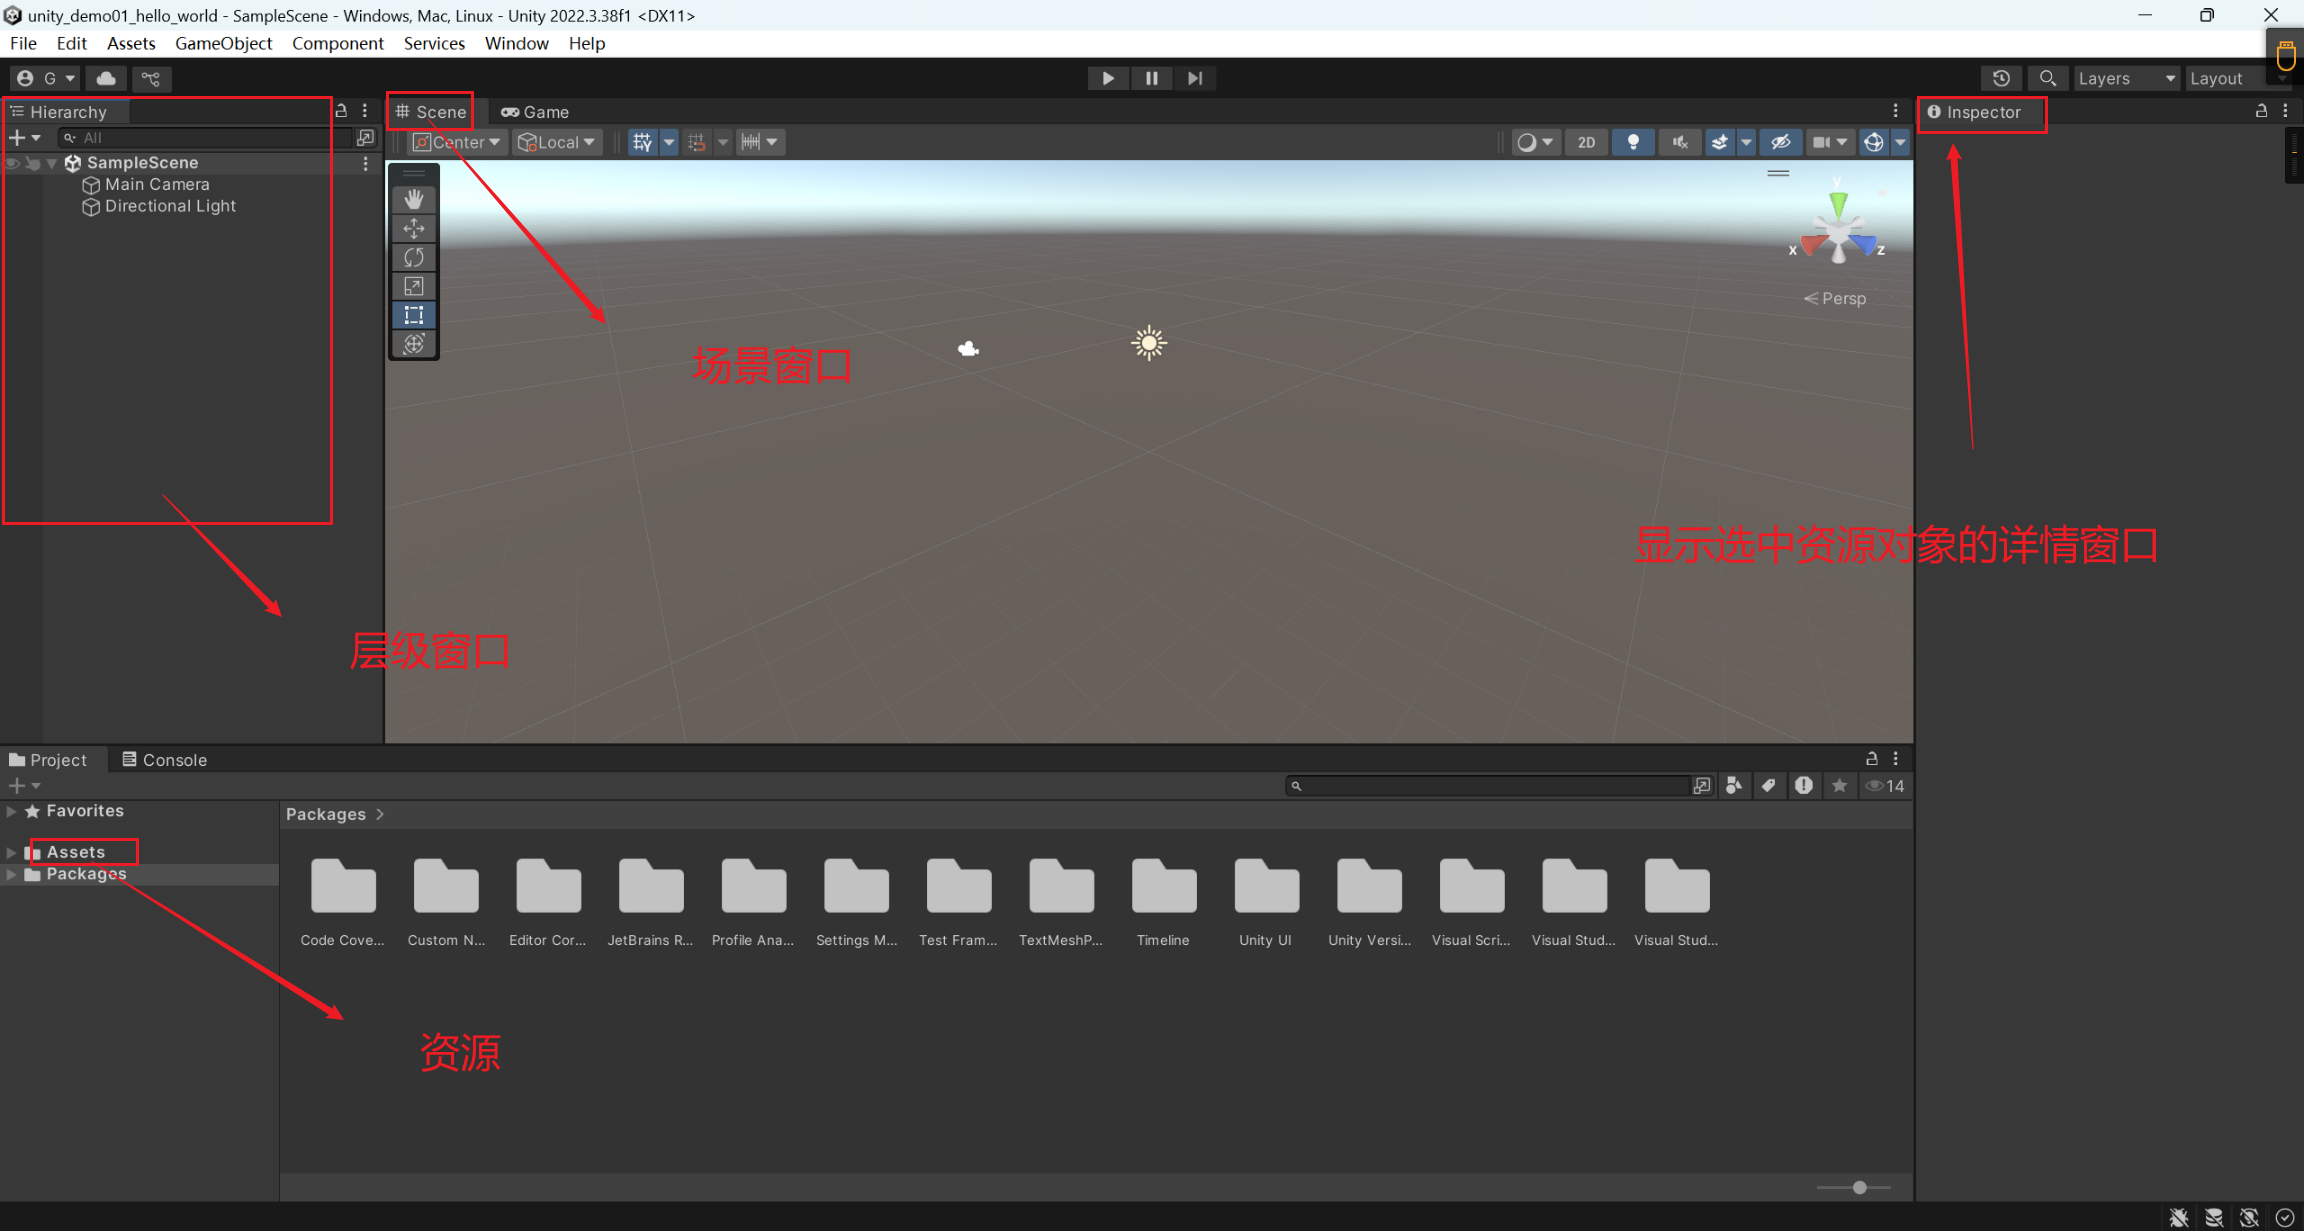Select the Rect transform tool
This screenshot has height=1231, width=2304.
(414, 315)
